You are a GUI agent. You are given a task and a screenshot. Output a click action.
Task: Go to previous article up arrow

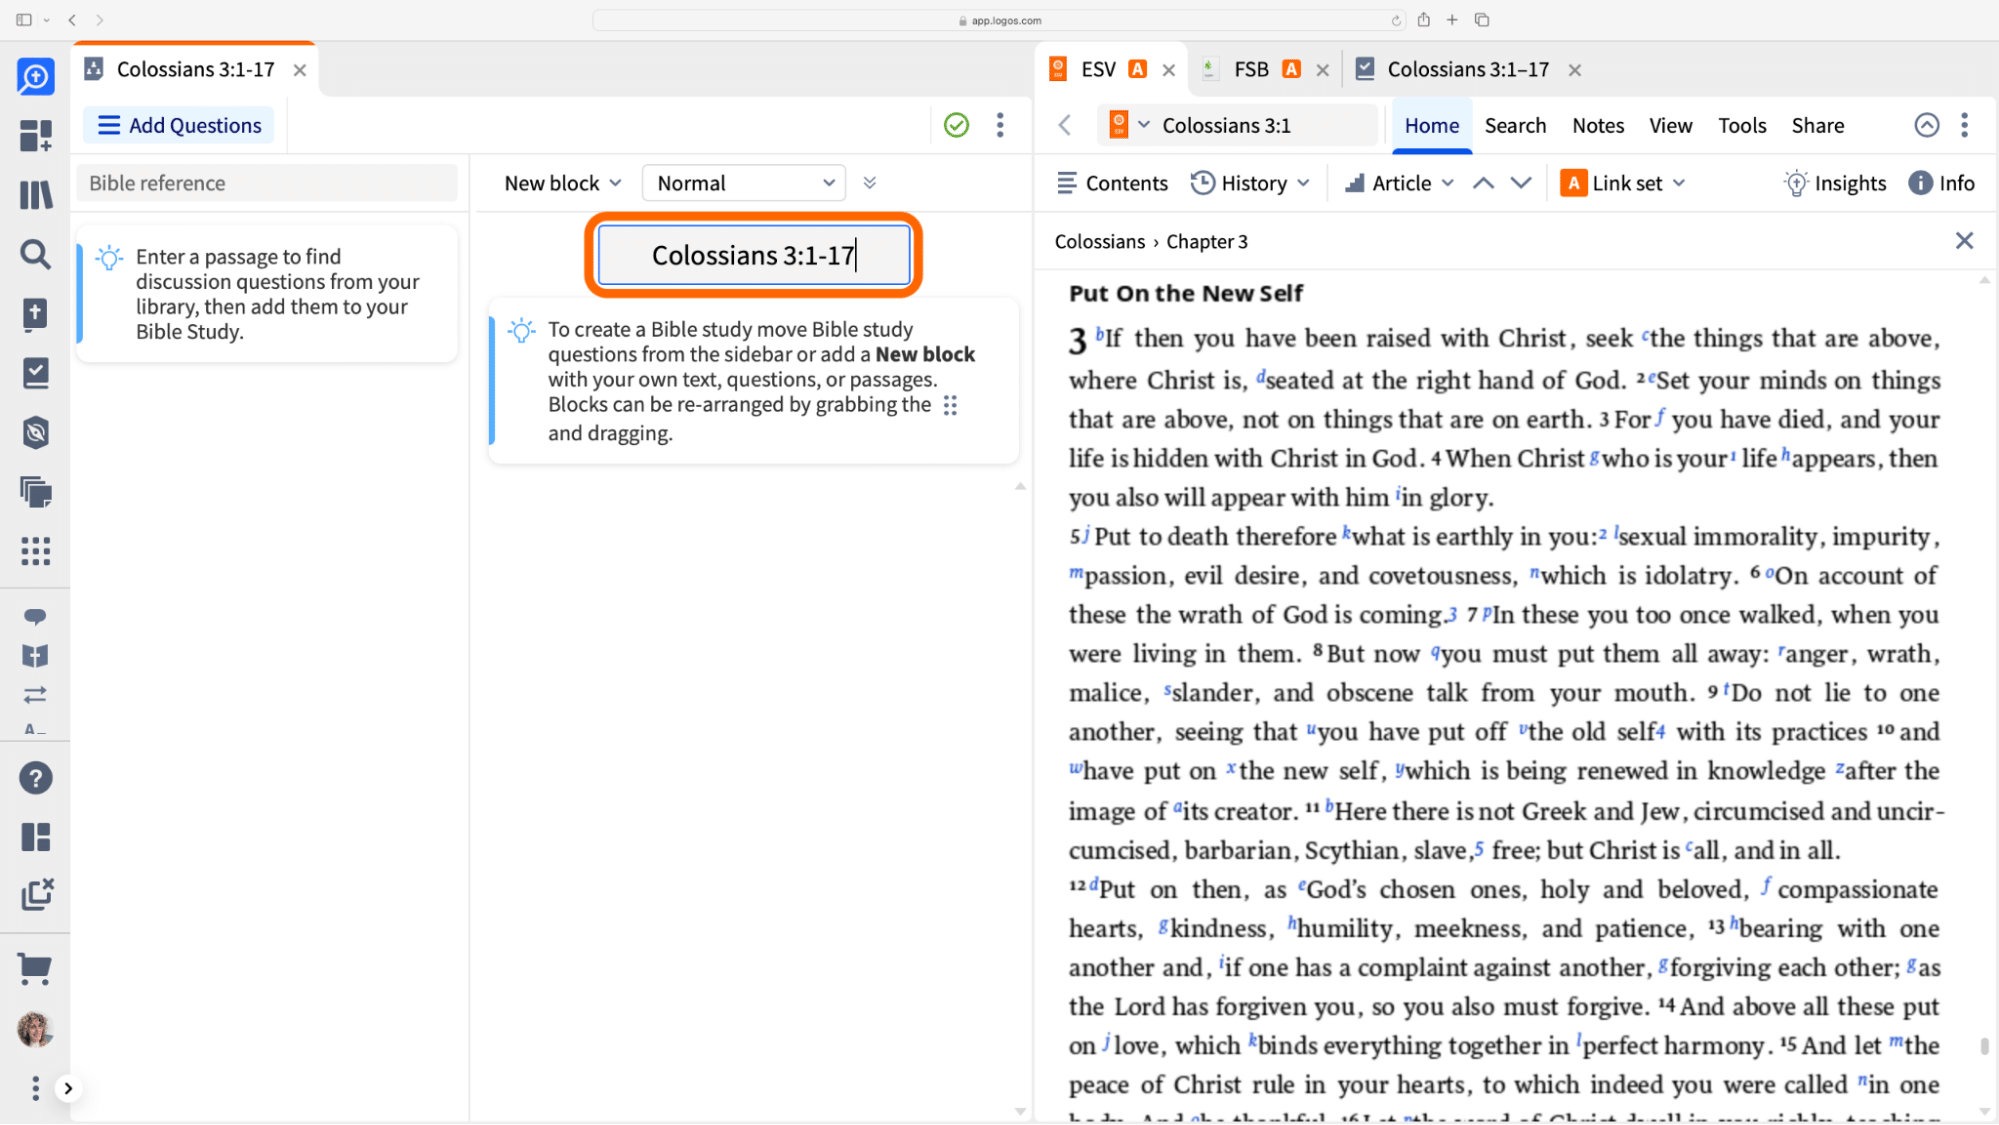1484,183
